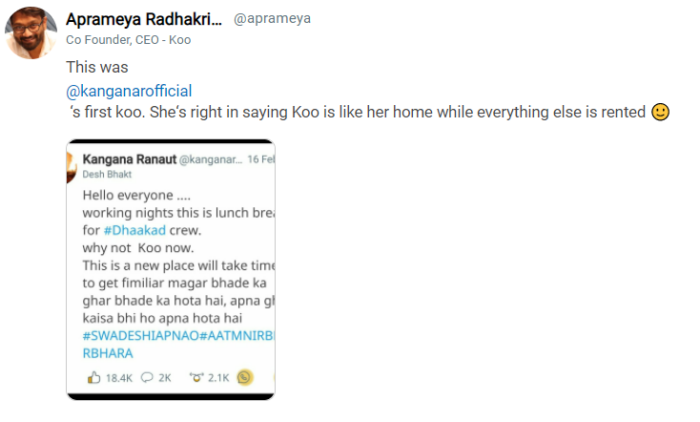Open the embedded koo screenshot image
The height and width of the screenshot is (422, 700).
click(170, 270)
